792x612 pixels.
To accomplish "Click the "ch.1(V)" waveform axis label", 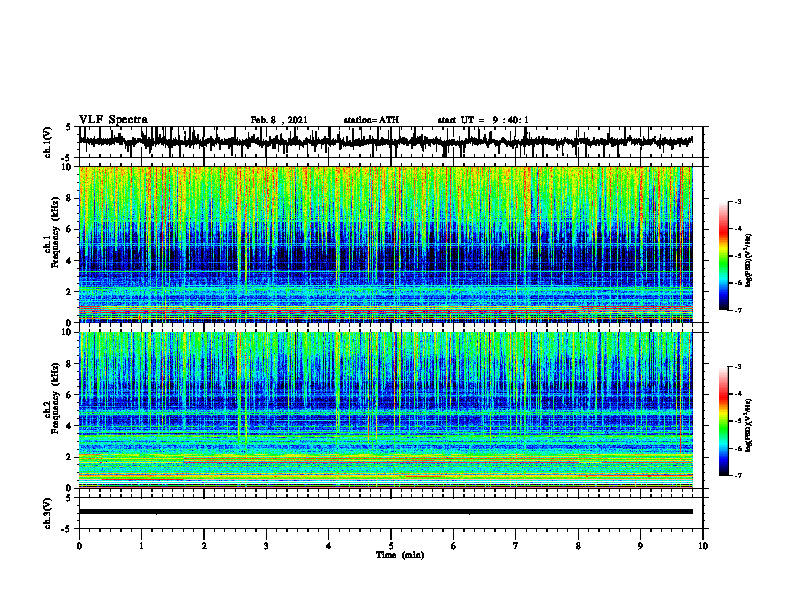I will point(48,142).
